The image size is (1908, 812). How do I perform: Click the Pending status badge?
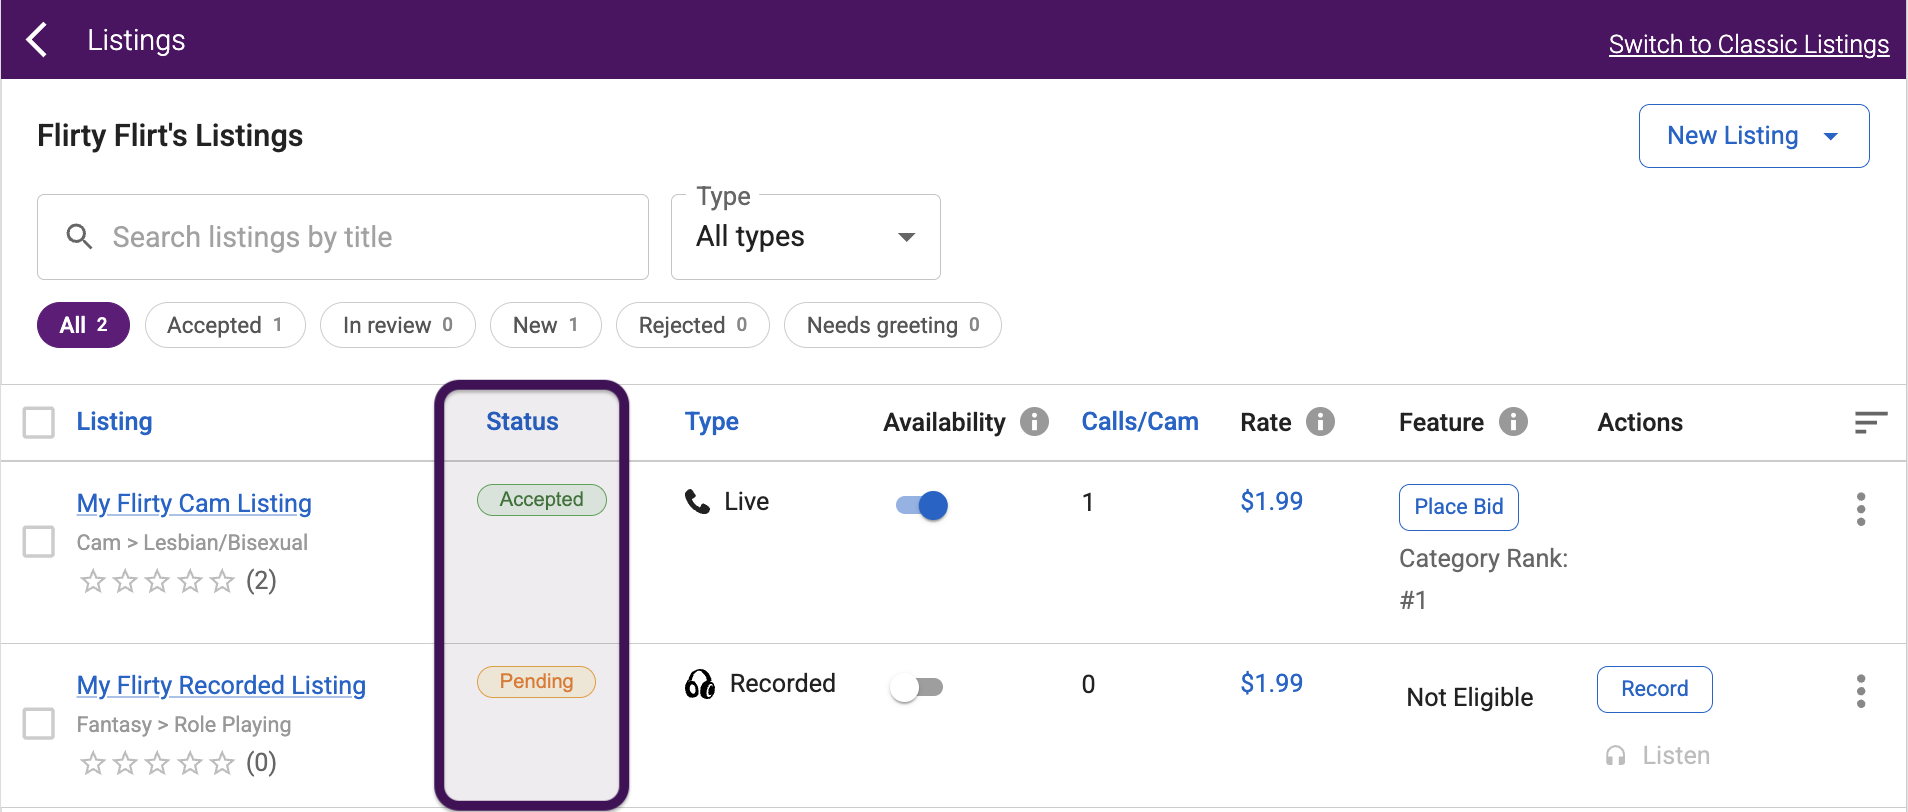pyautogui.click(x=536, y=682)
